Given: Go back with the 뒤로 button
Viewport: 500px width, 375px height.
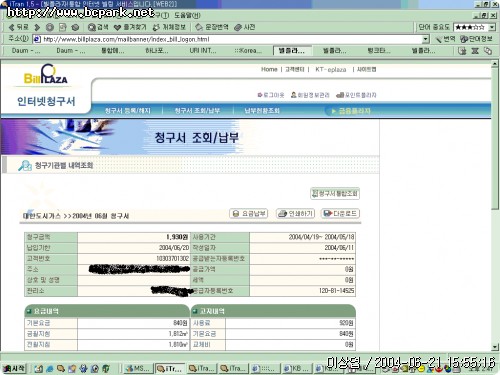Looking at the screenshot, I should [19, 27].
